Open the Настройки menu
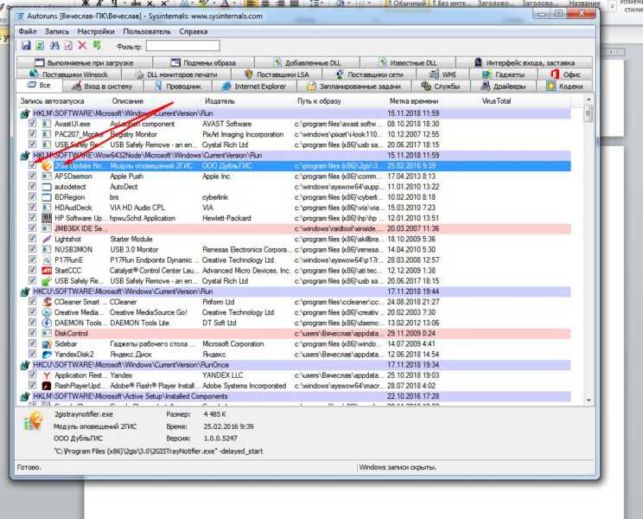This screenshot has width=643, height=519. (x=96, y=32)
